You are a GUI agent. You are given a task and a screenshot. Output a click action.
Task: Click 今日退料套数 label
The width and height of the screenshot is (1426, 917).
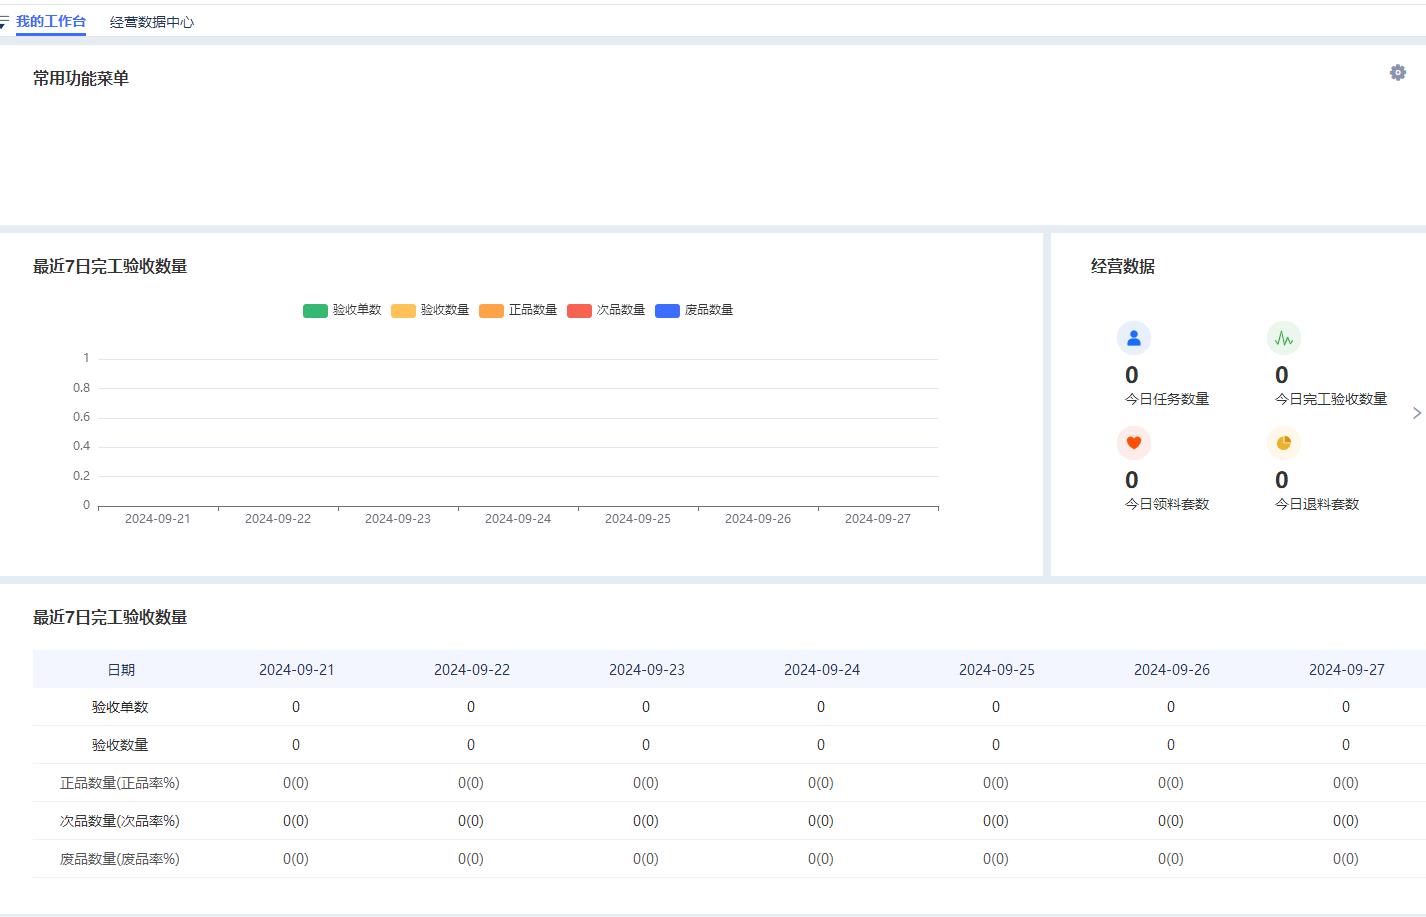1316,504
